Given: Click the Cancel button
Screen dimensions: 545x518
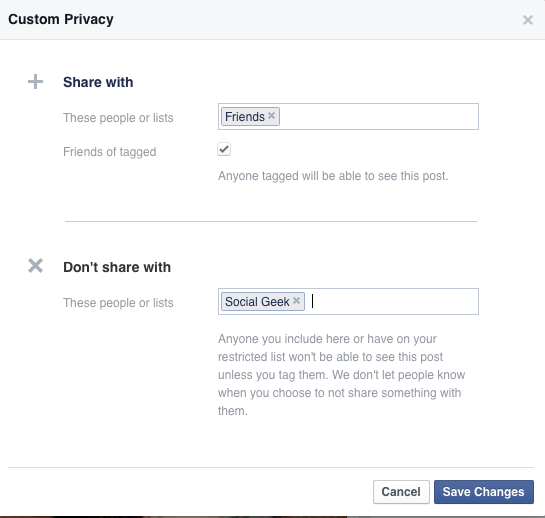Looking at the screenshot, I should pos(401,492).
